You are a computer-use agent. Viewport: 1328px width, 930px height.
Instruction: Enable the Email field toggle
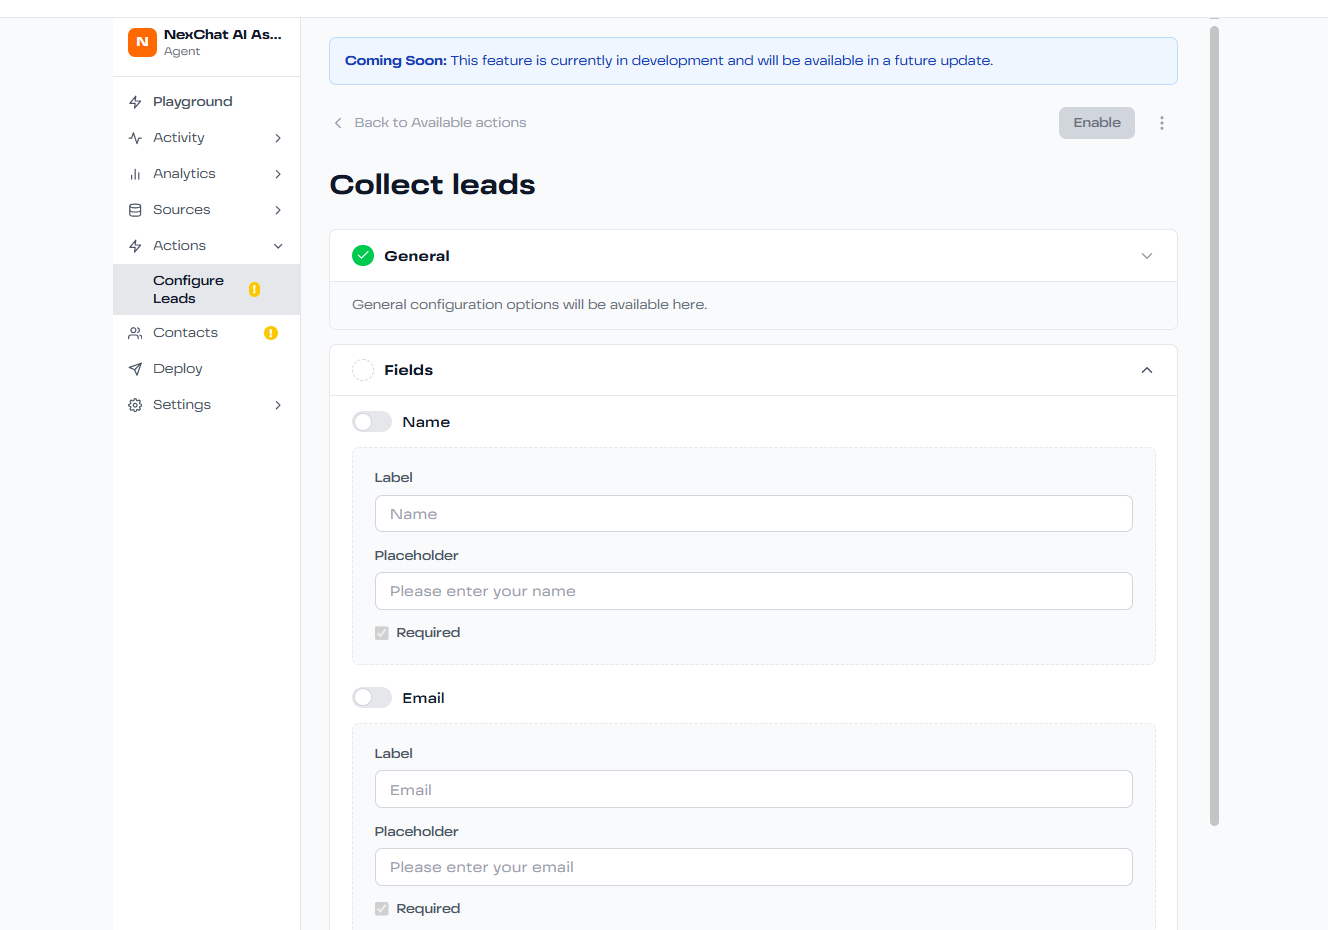[x=372, y=698]
